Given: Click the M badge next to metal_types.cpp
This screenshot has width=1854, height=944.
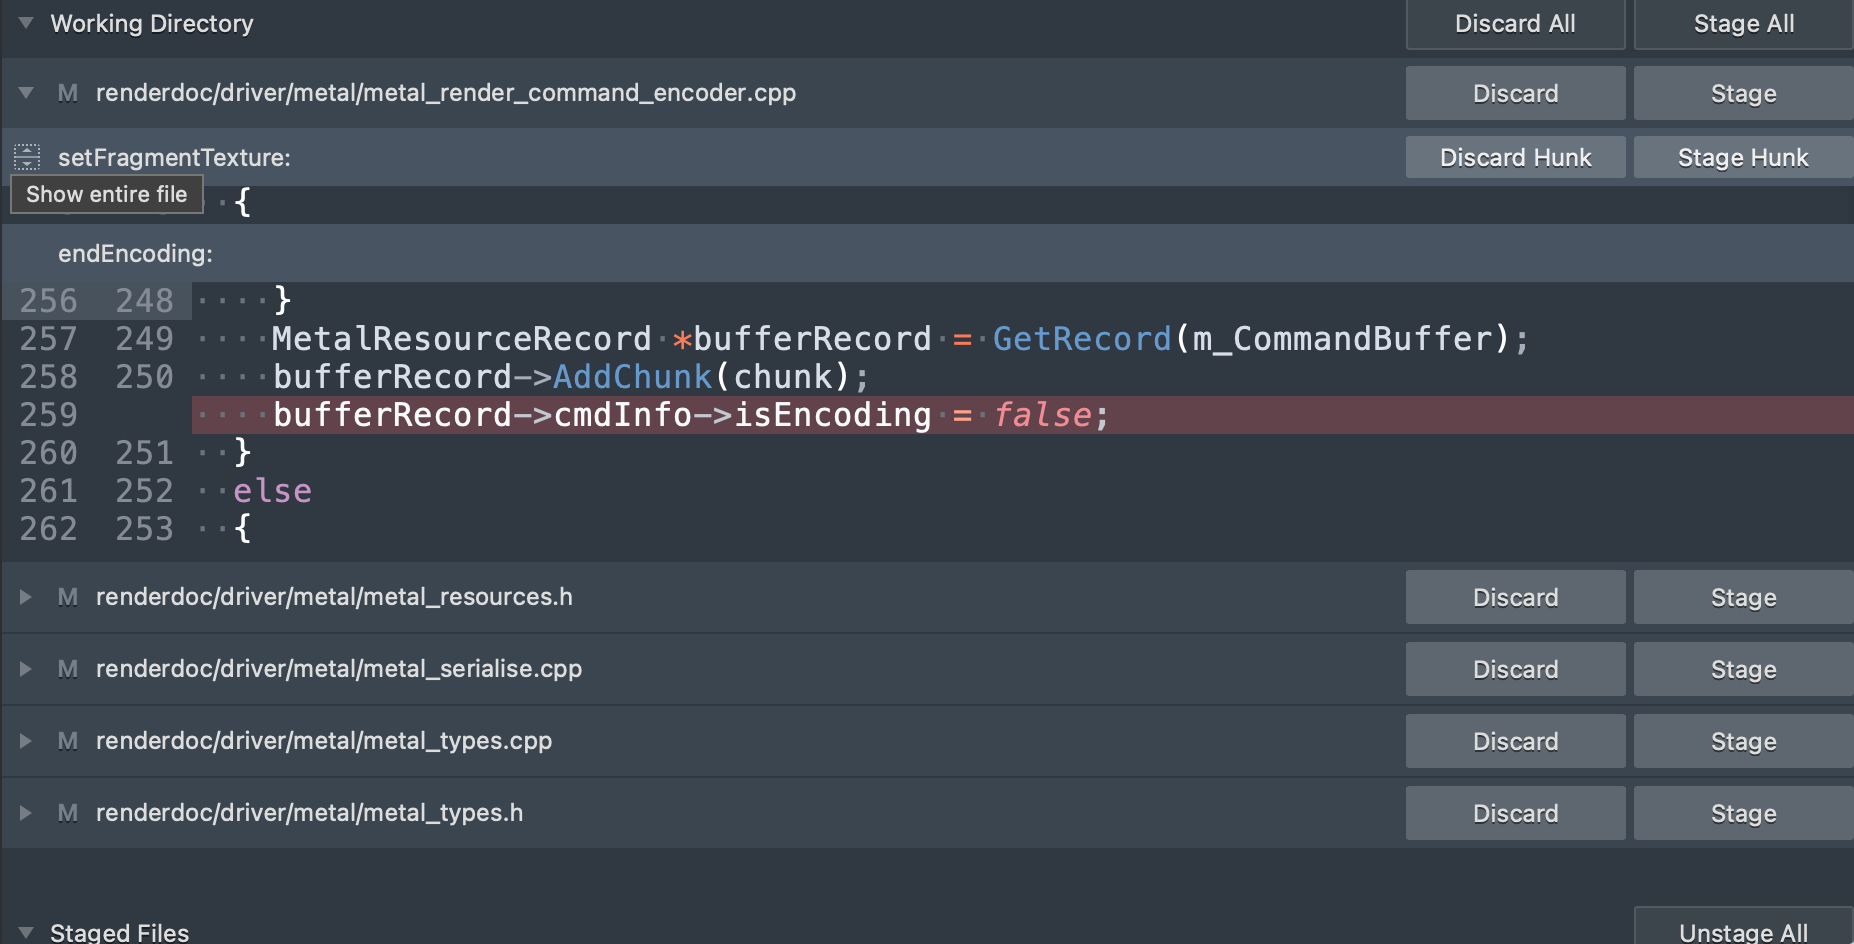Looking at the screenshot, I should (66, 740).
